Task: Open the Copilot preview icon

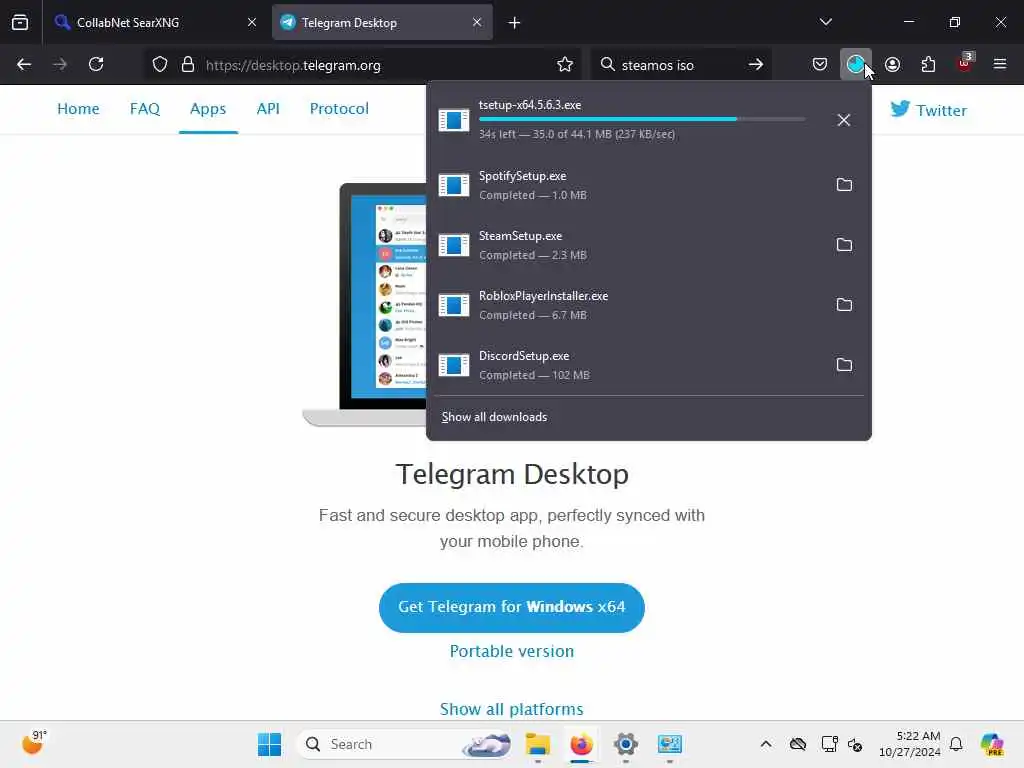Action: point(991,744)
